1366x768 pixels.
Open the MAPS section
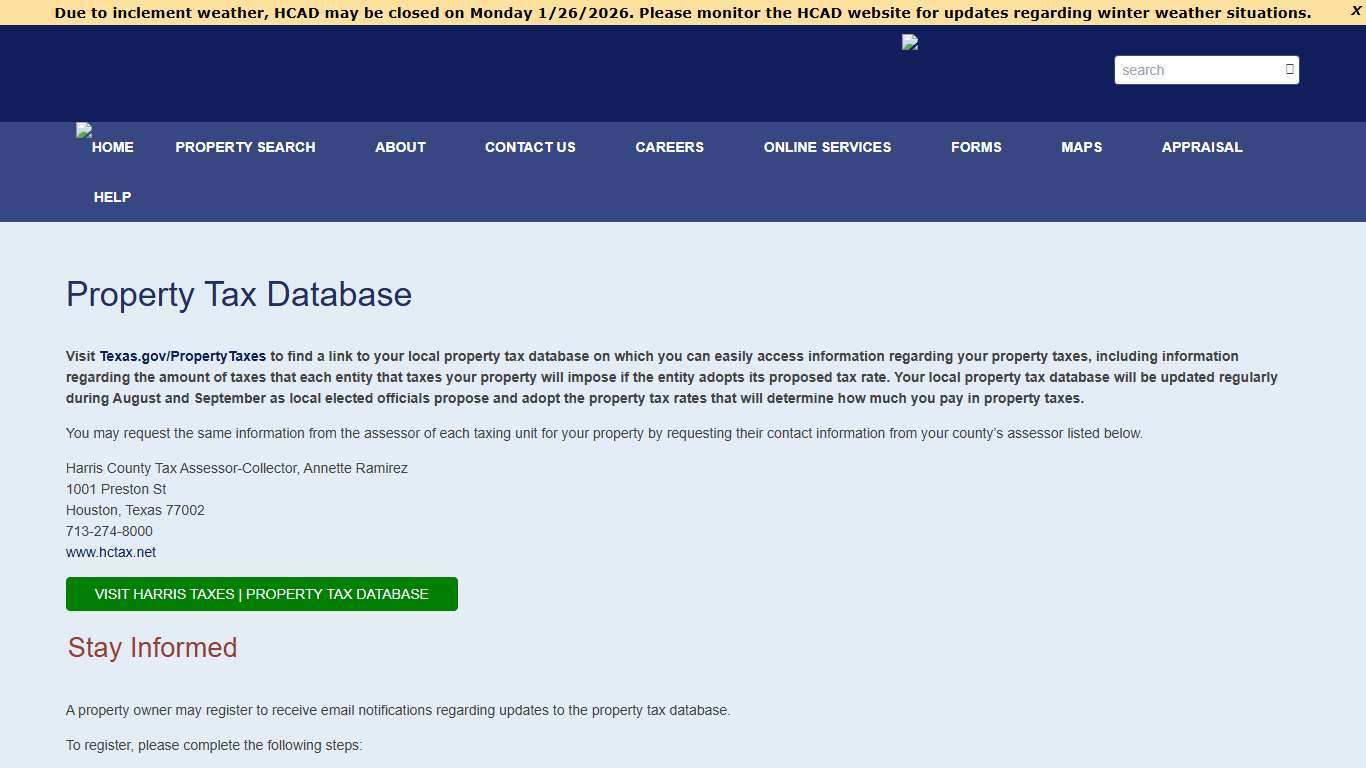[1081, 147]
